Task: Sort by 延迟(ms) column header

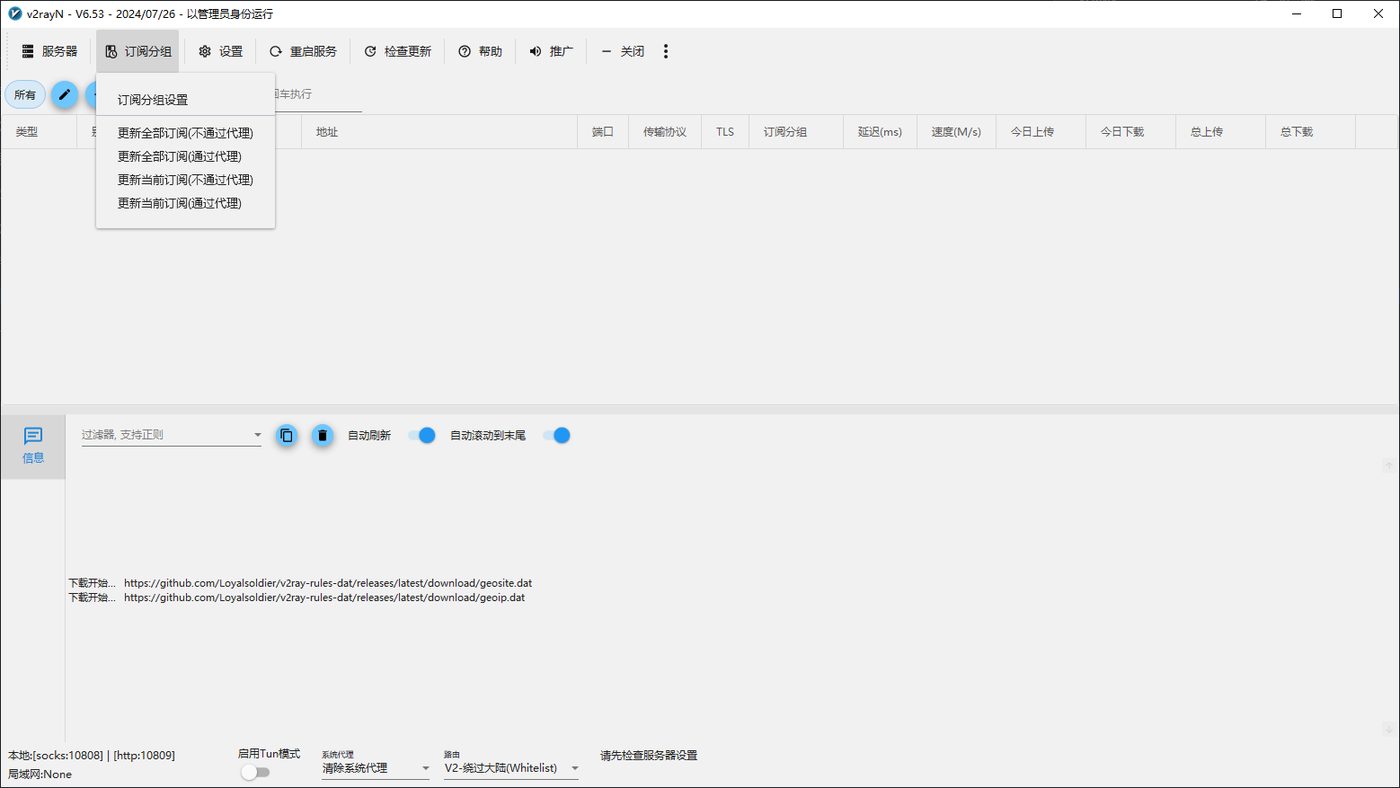Action: pyautogui.click(x=879, y=132)
